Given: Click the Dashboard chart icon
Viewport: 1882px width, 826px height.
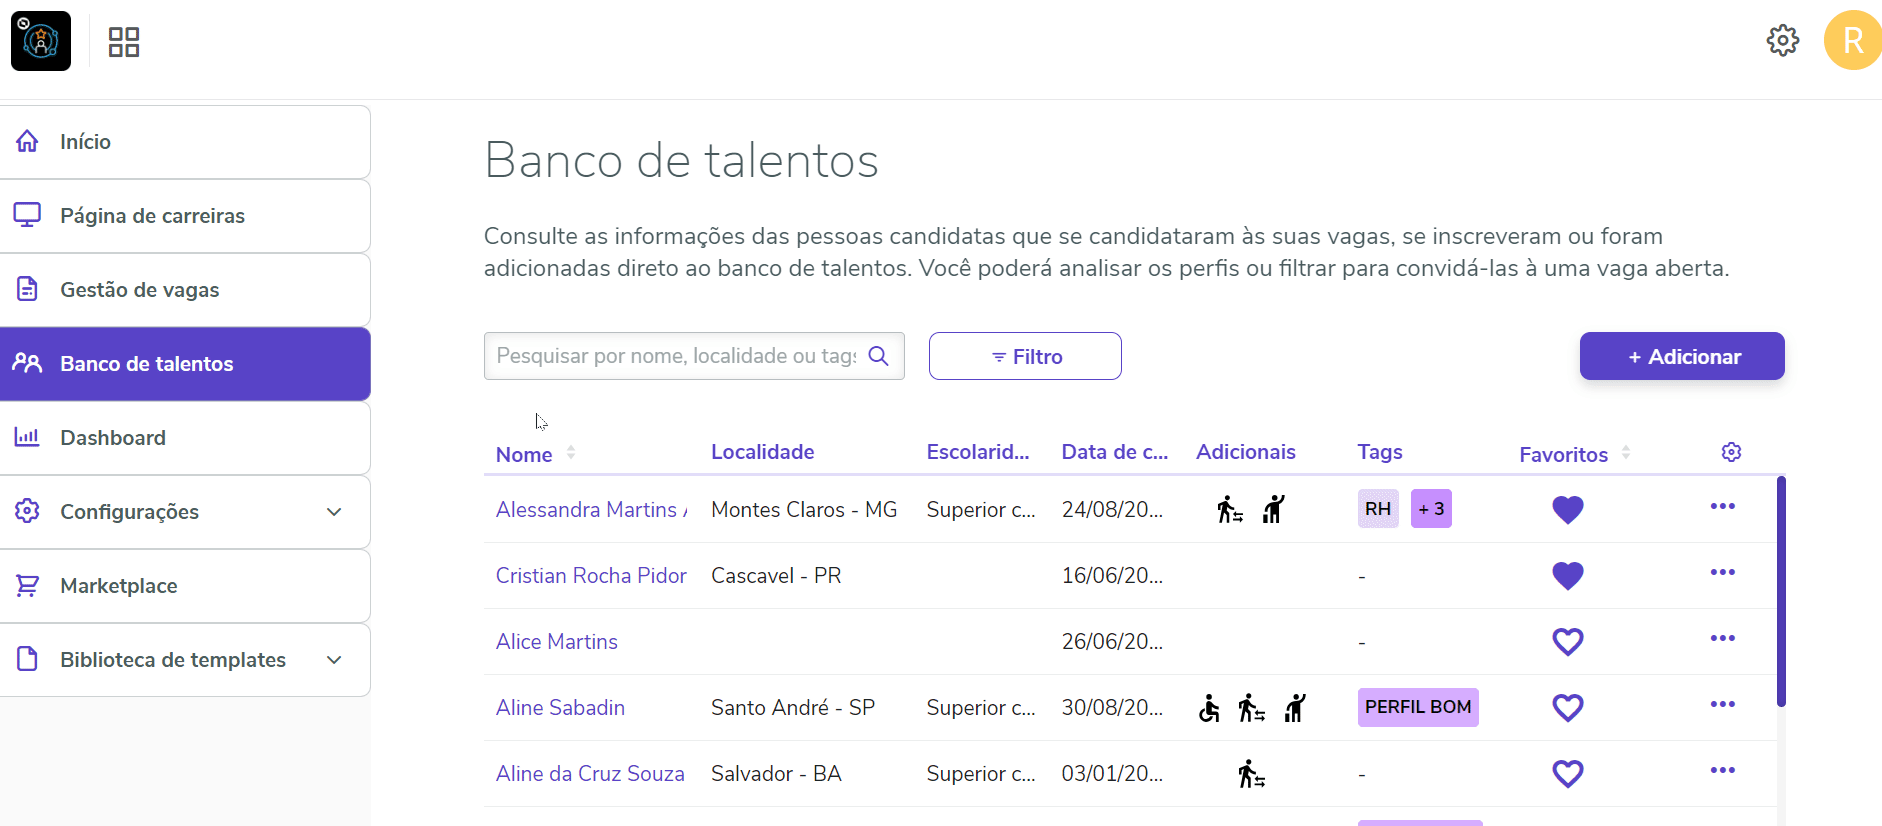Looking at the screenshot, I should point(27,437).
